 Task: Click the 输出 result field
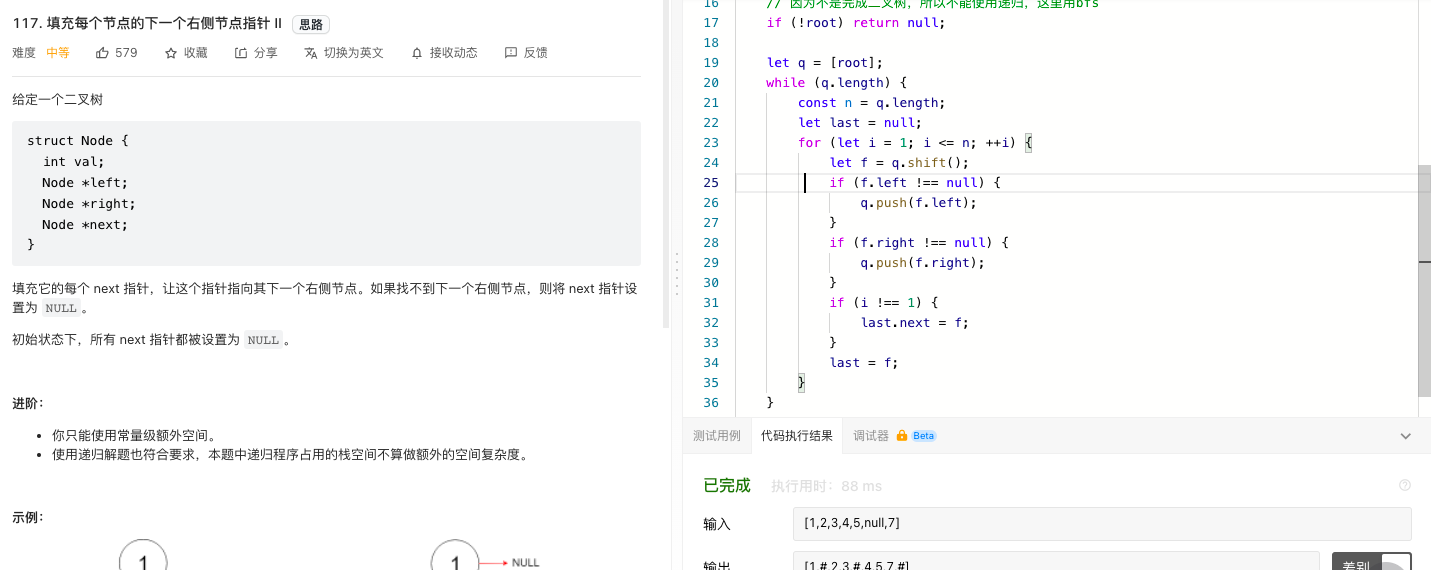click(x=1055, y=563)
